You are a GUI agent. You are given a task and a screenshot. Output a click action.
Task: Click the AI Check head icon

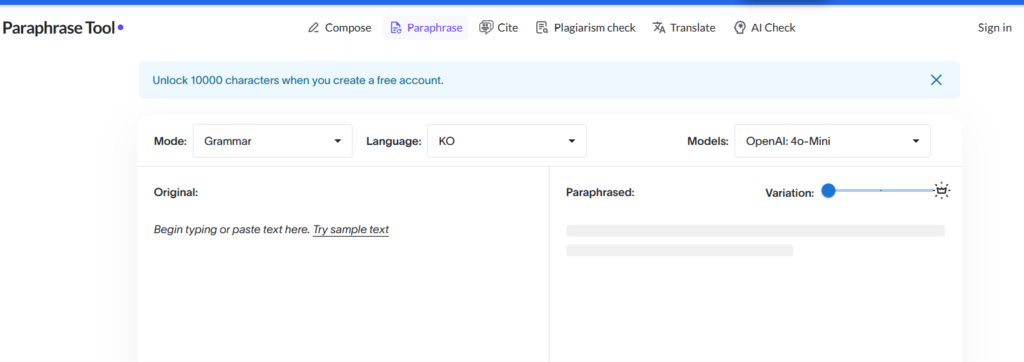[740, 27]
